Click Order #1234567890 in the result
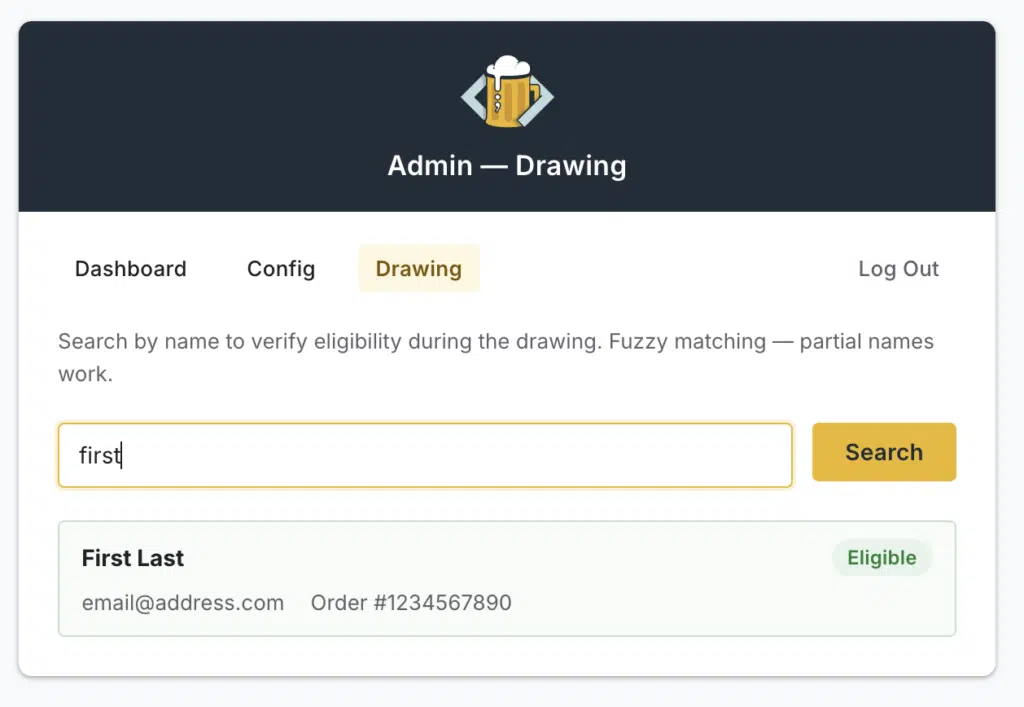The image size is (1024, 707). [x=411, y=603]
